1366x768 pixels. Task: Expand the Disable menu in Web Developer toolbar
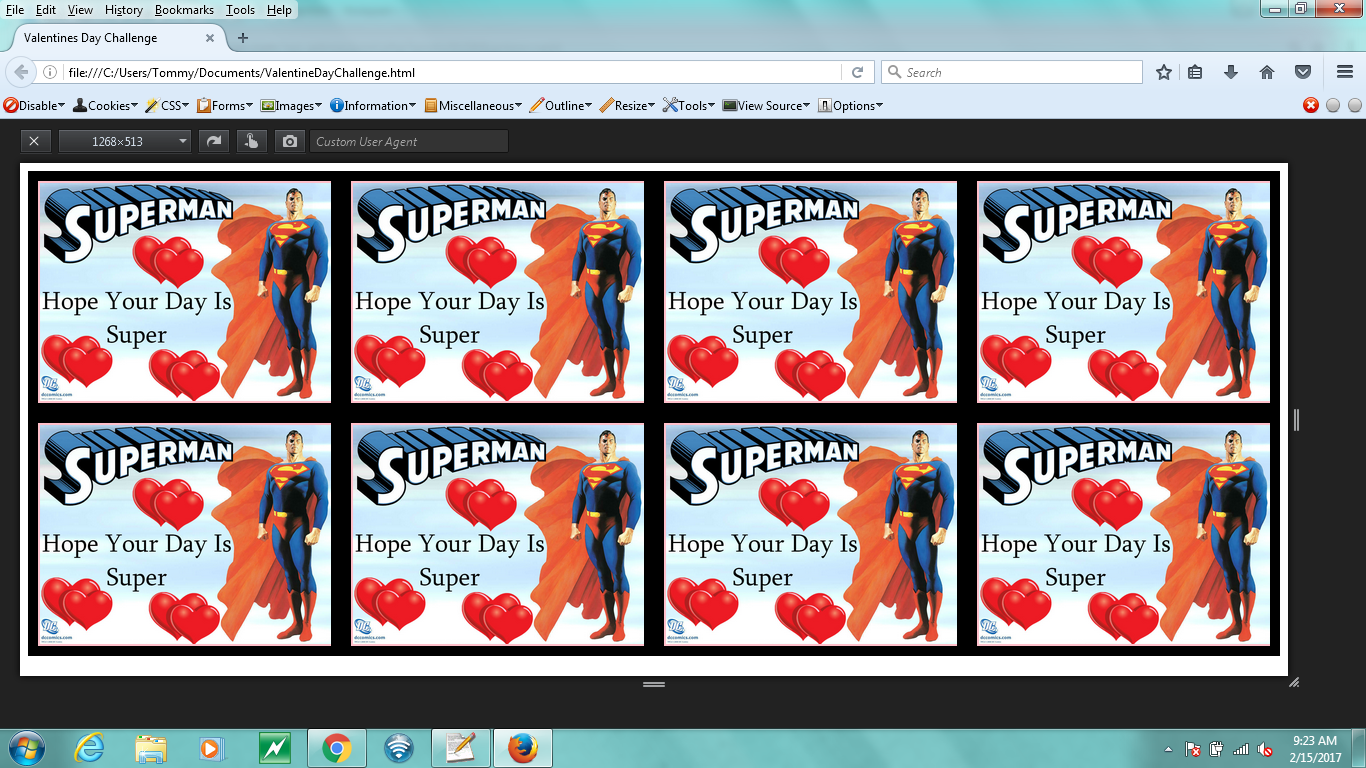point(34,105)
